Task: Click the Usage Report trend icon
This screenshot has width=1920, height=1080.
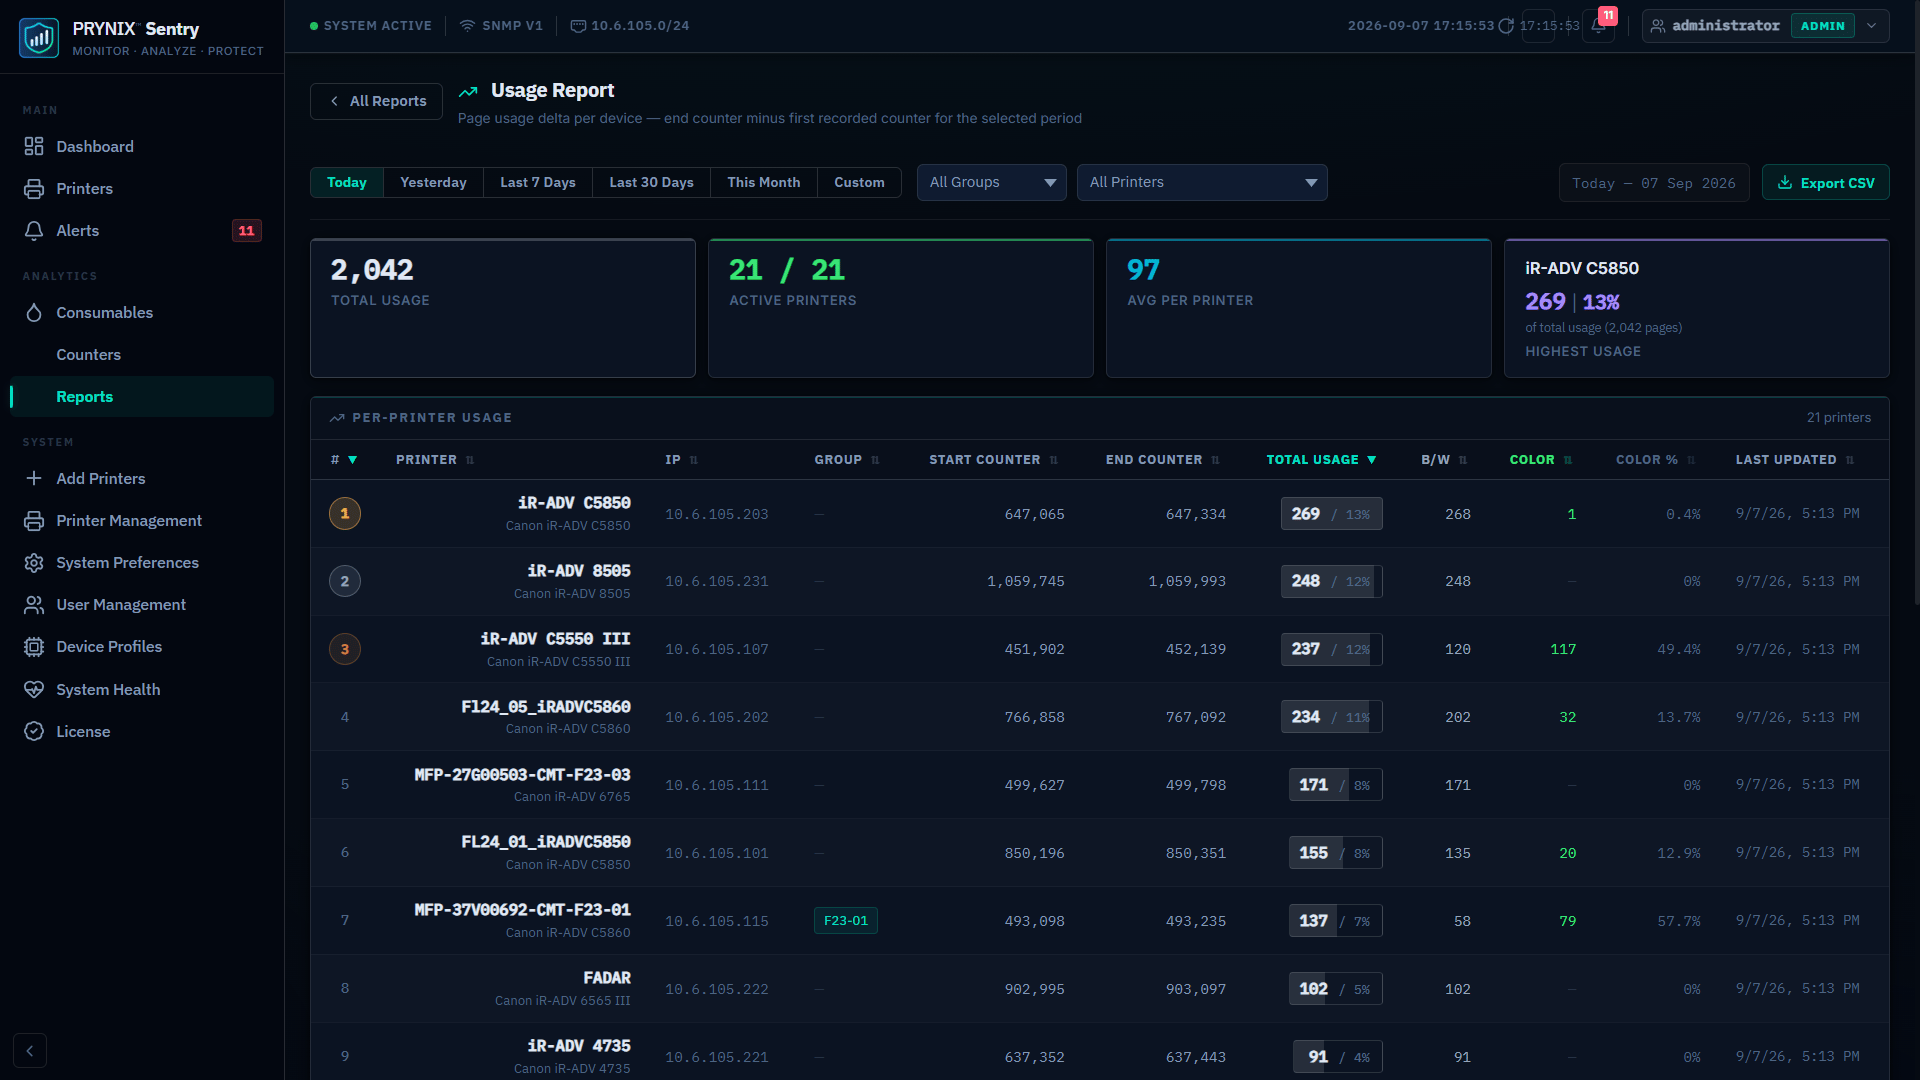Action: [468, 92]
